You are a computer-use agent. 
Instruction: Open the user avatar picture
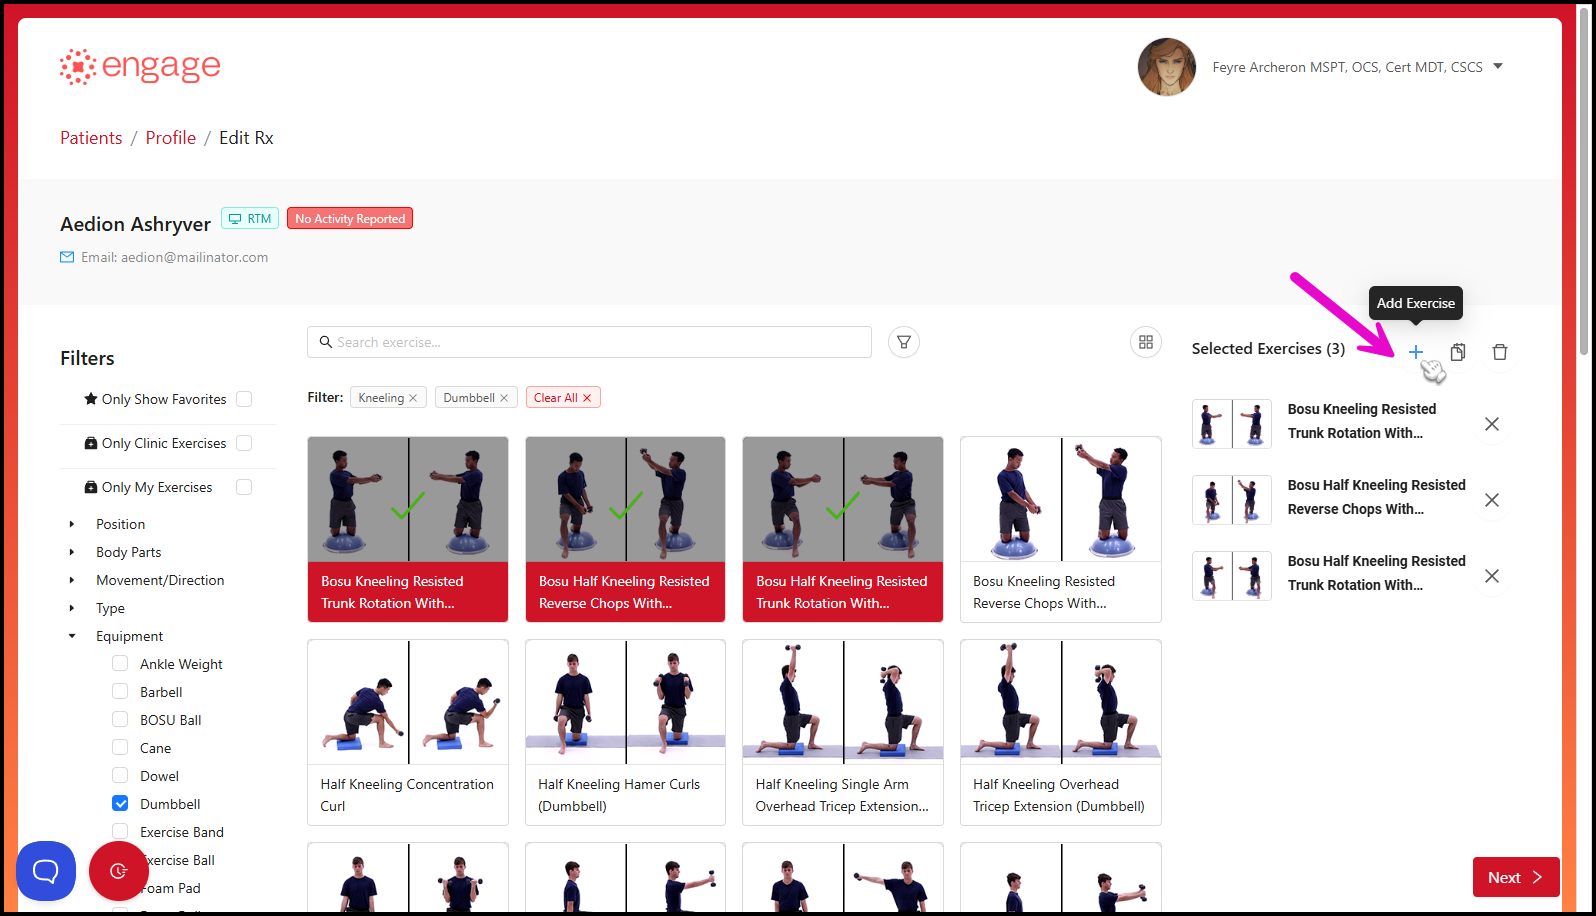(1167, 67)
